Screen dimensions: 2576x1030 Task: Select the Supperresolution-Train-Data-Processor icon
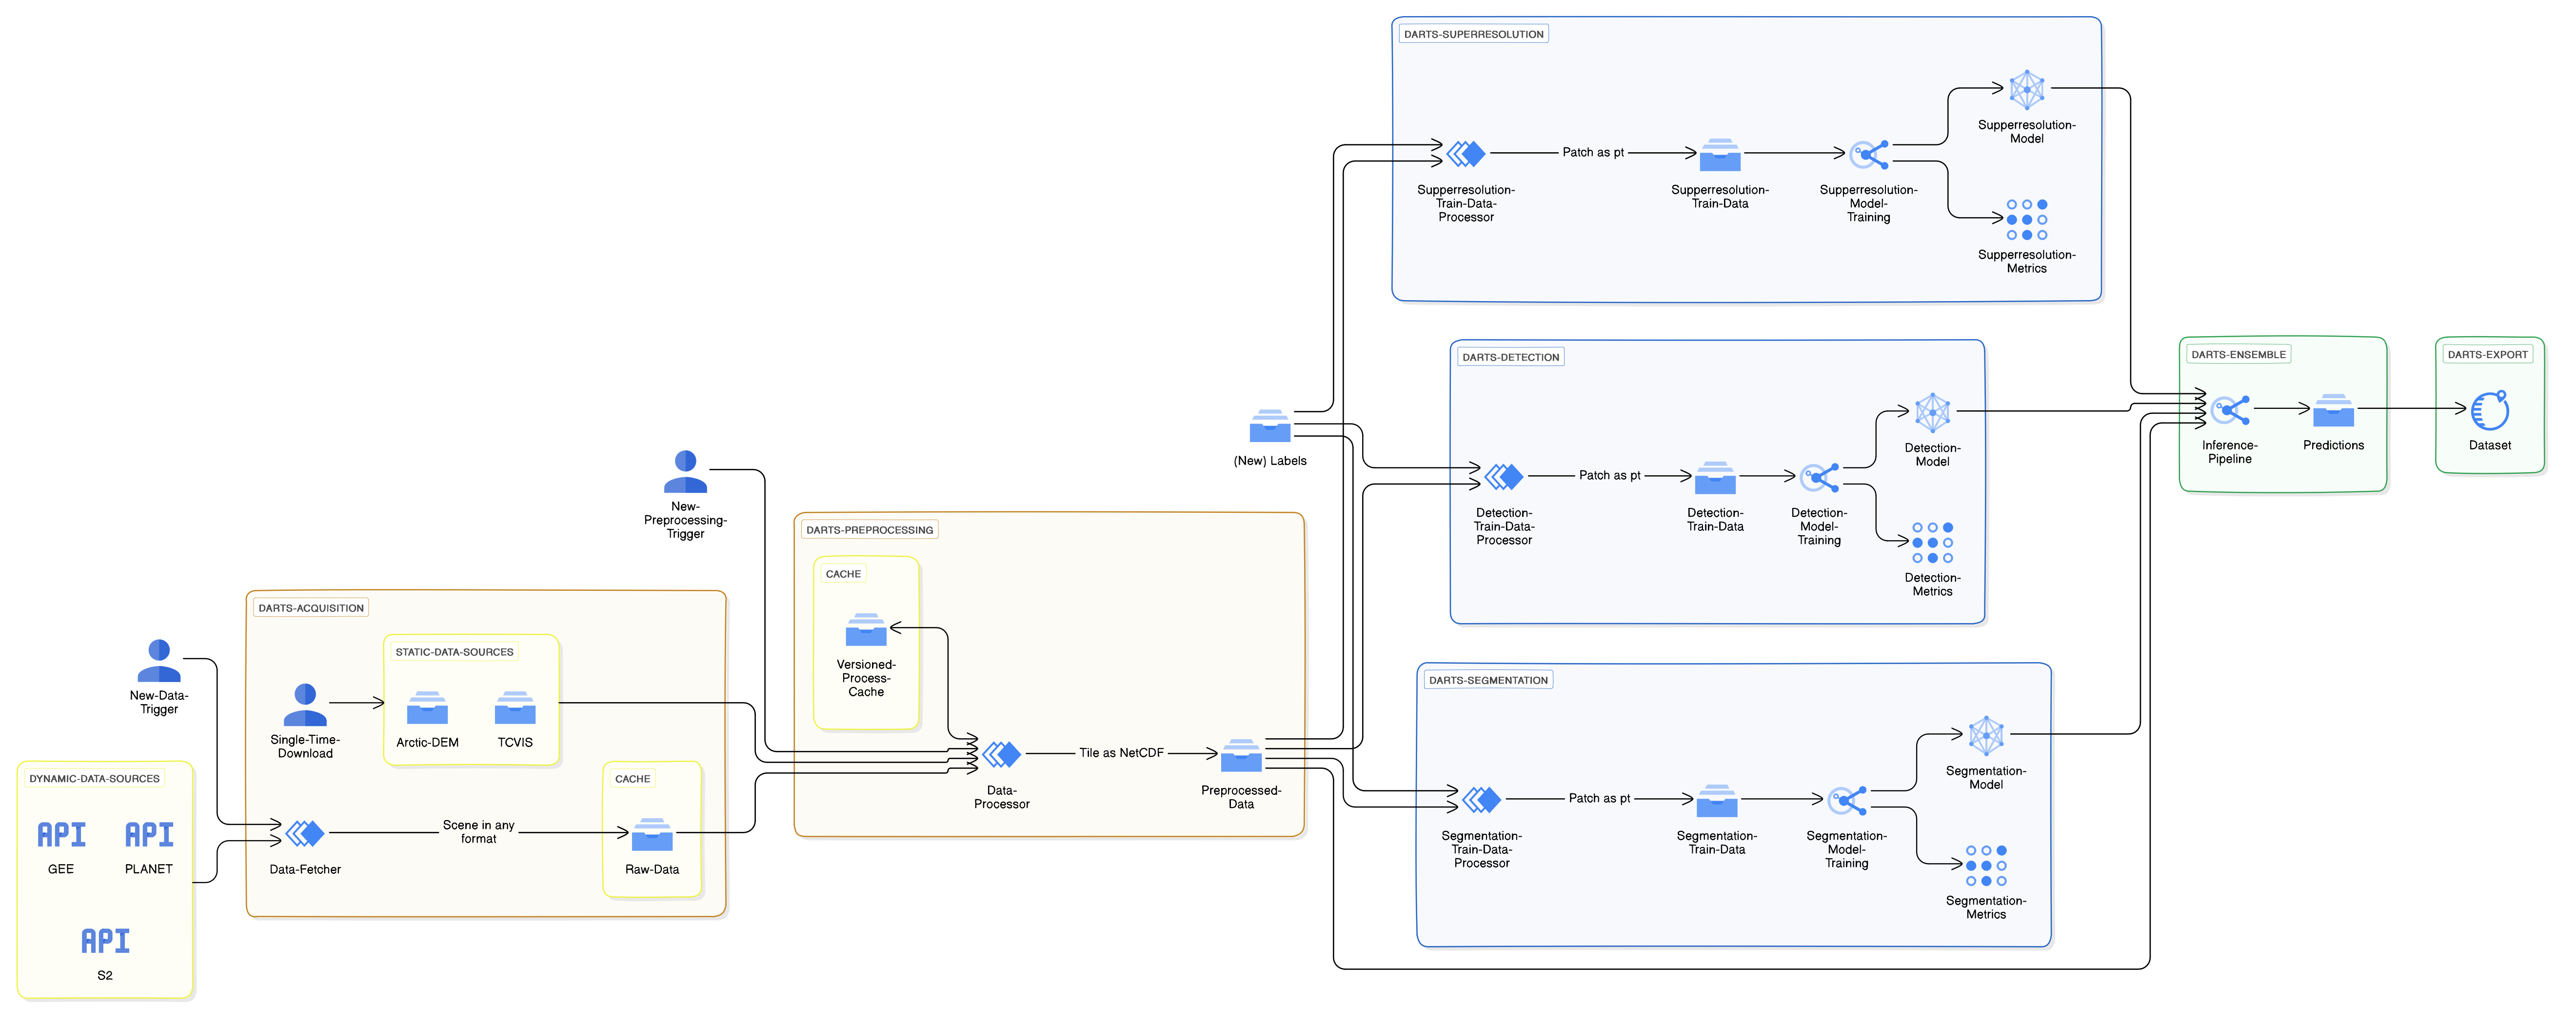[x=1466, y=154]
